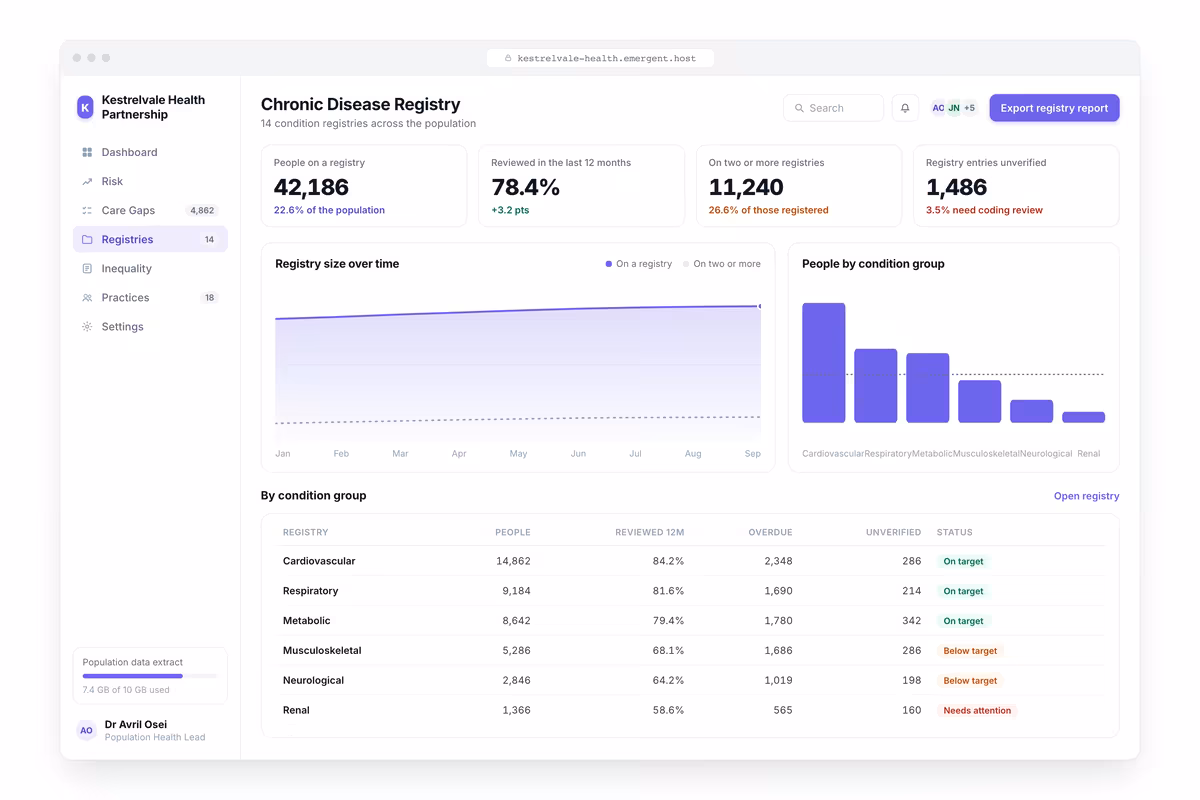The width and height of the screenshot is (1200, 800).
Task: Click the STATUS column header
Action: pyautogui.click(x=955, y=532)
